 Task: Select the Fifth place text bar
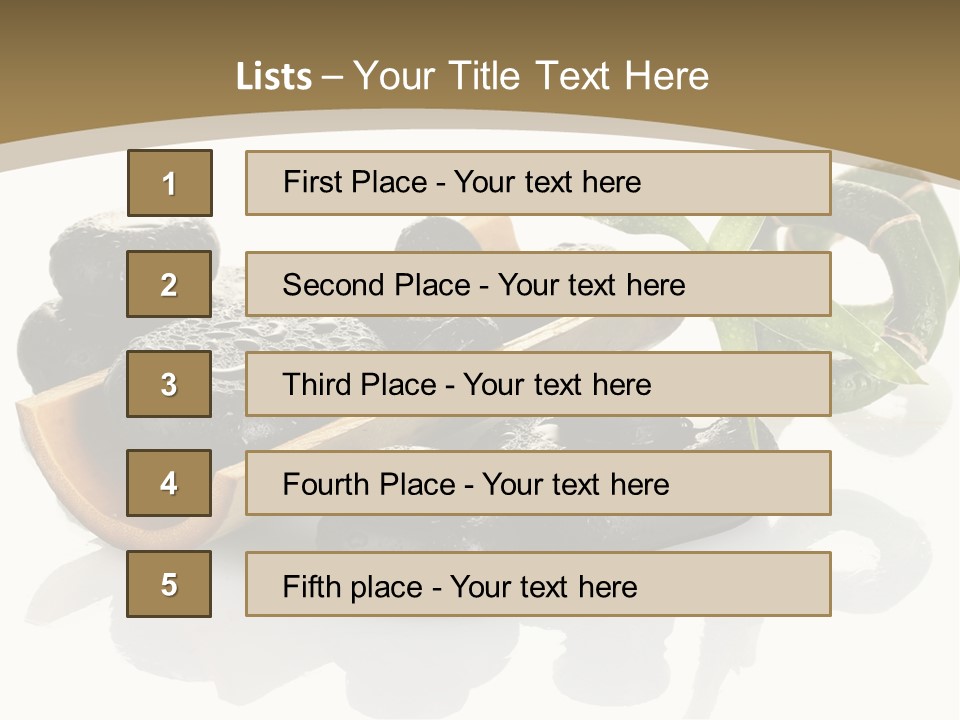click(x=538, y=584)
